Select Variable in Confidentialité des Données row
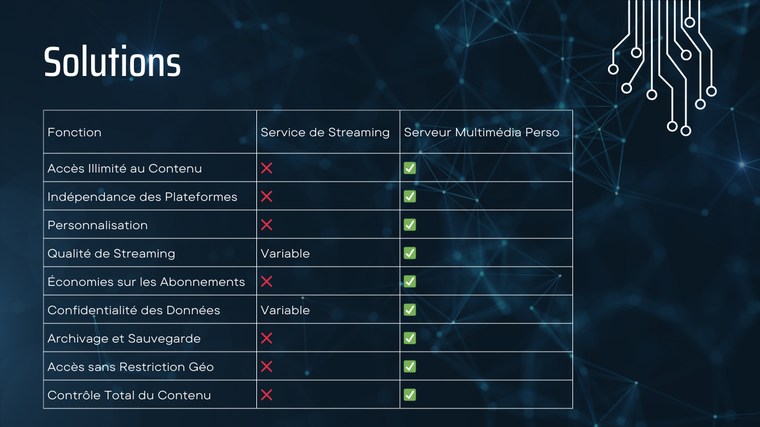This screenshot has height=427, width=760. click(x=285, y=310)
